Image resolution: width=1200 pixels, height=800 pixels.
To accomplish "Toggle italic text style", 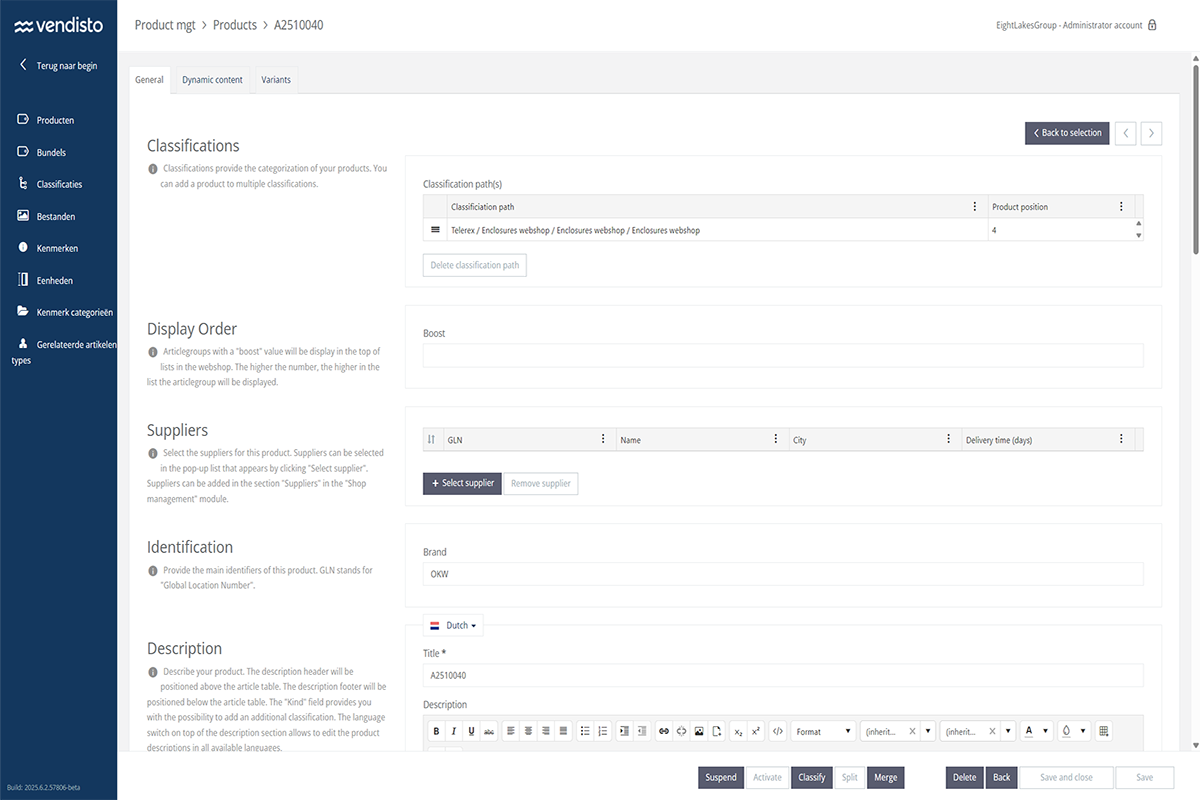I will point(453,731).
